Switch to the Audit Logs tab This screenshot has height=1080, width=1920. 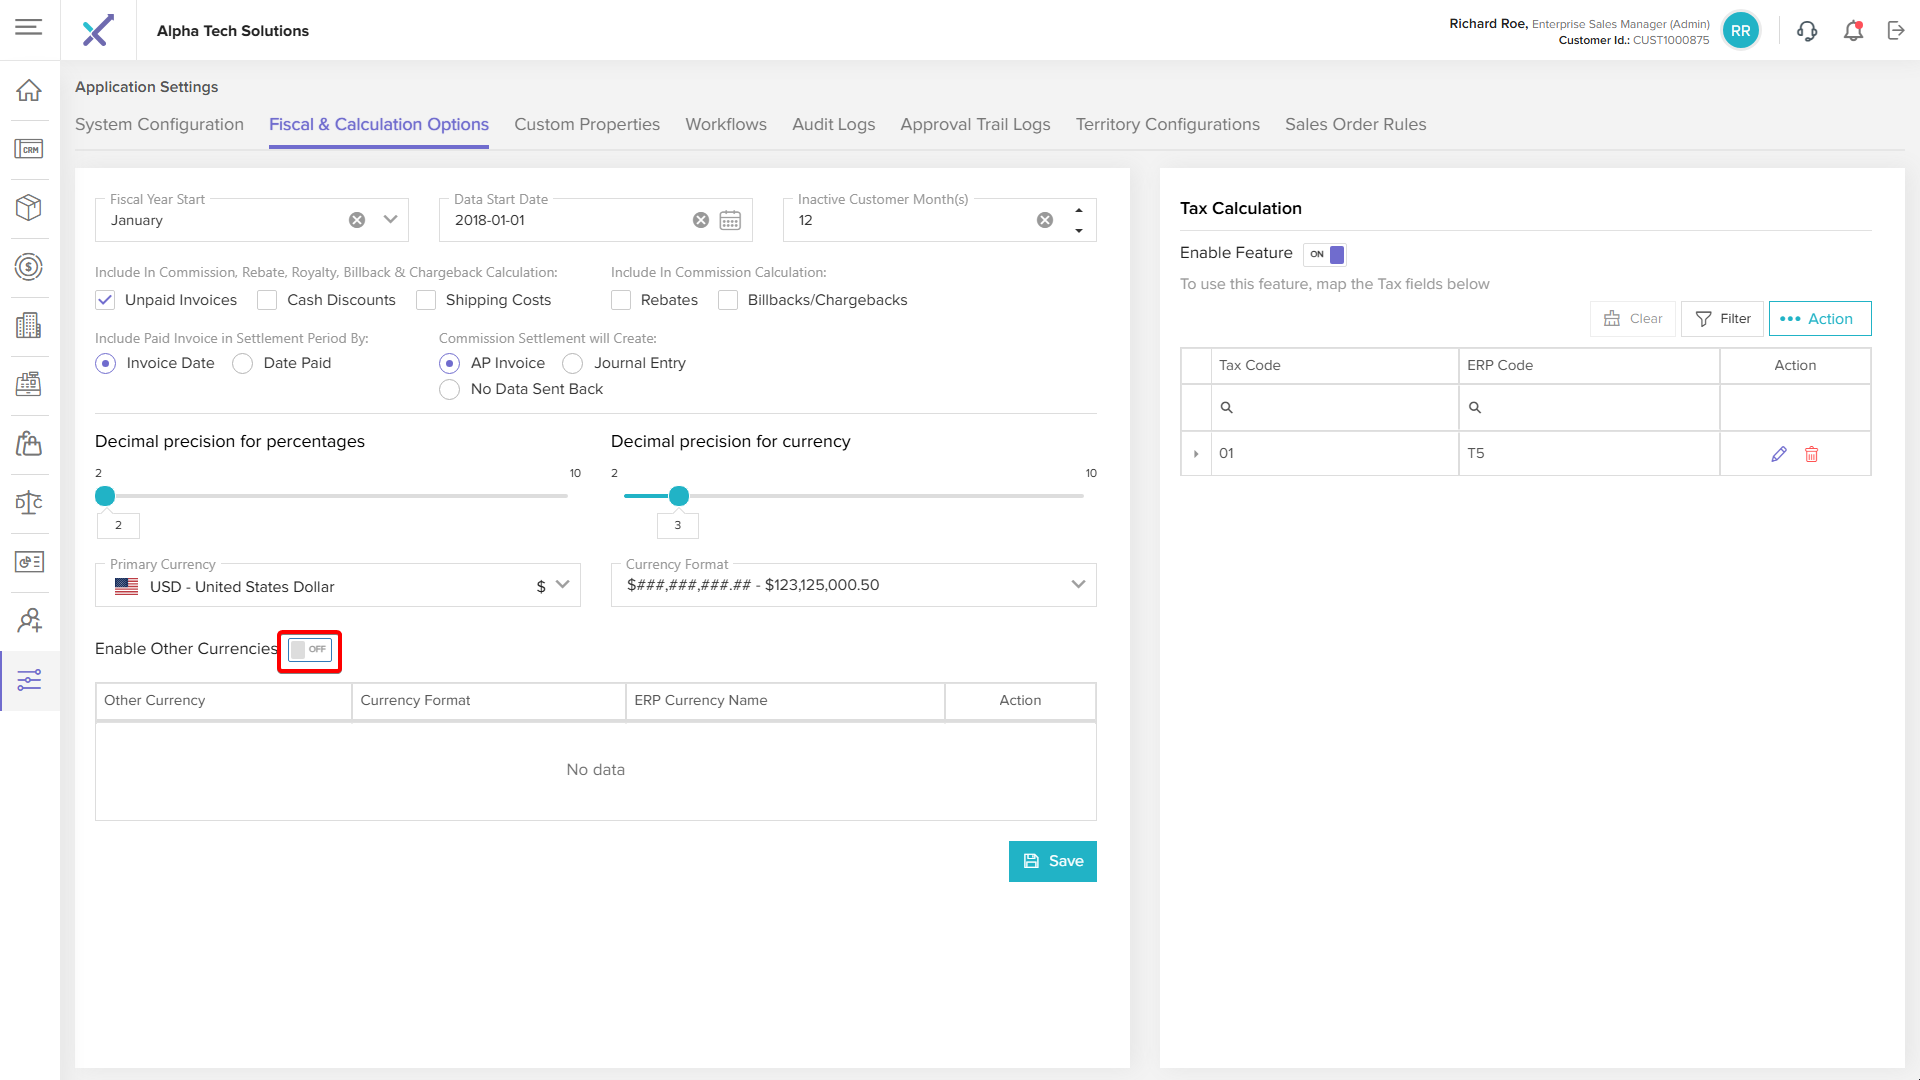click(x=833, y=124)
